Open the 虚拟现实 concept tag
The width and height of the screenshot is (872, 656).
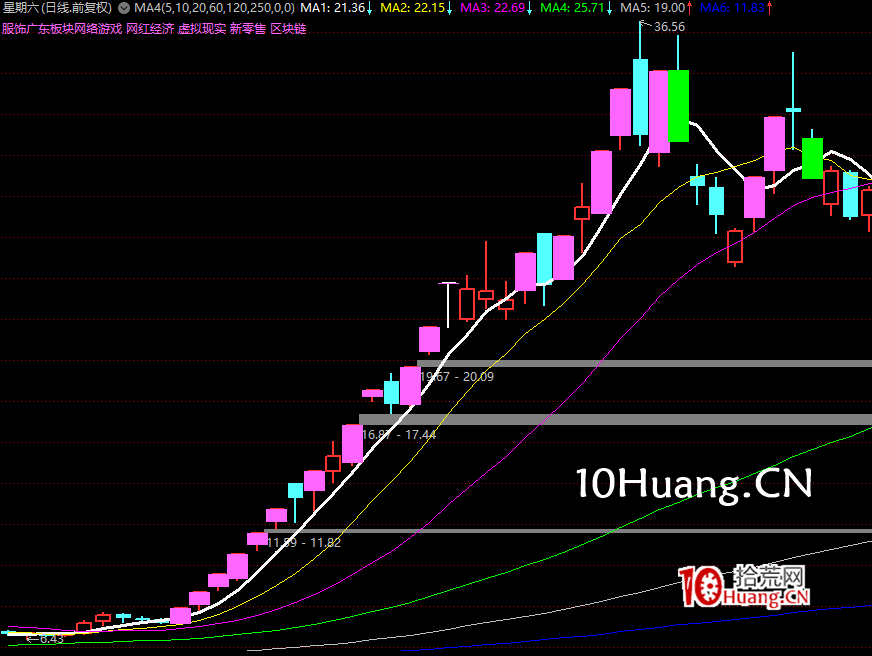tap(202, 29)
